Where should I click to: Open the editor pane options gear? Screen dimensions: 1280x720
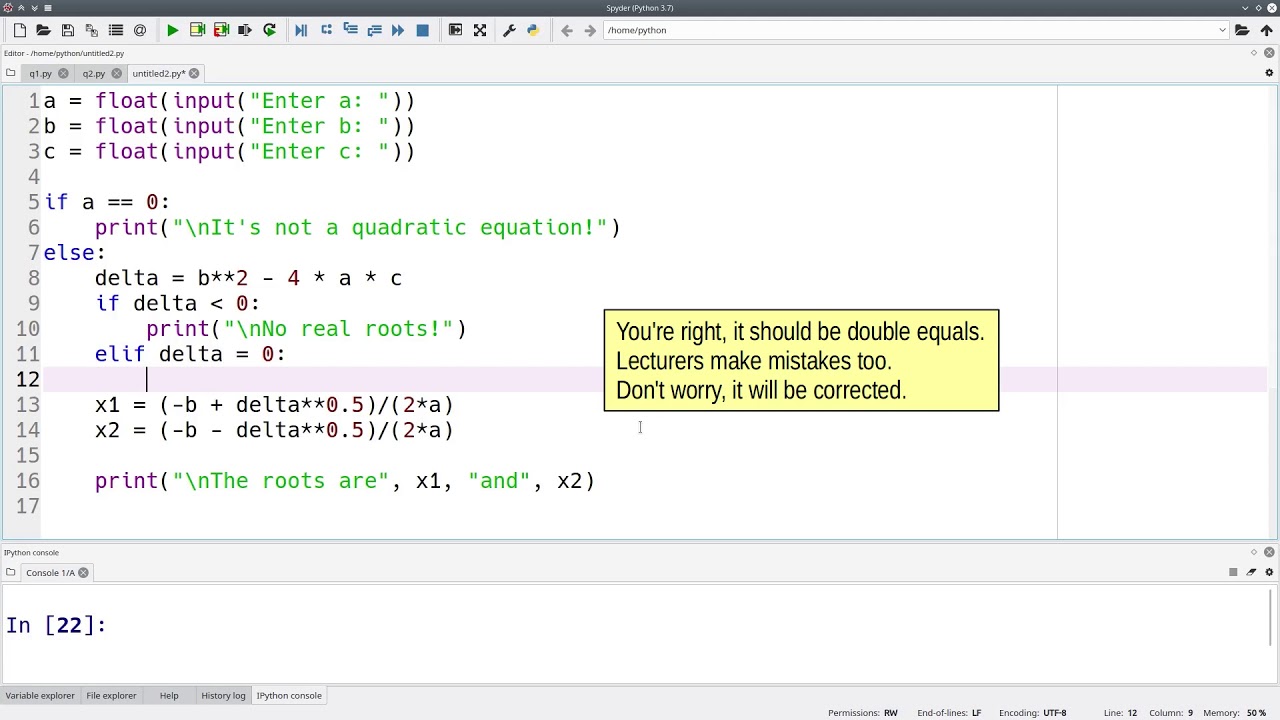1269,73
